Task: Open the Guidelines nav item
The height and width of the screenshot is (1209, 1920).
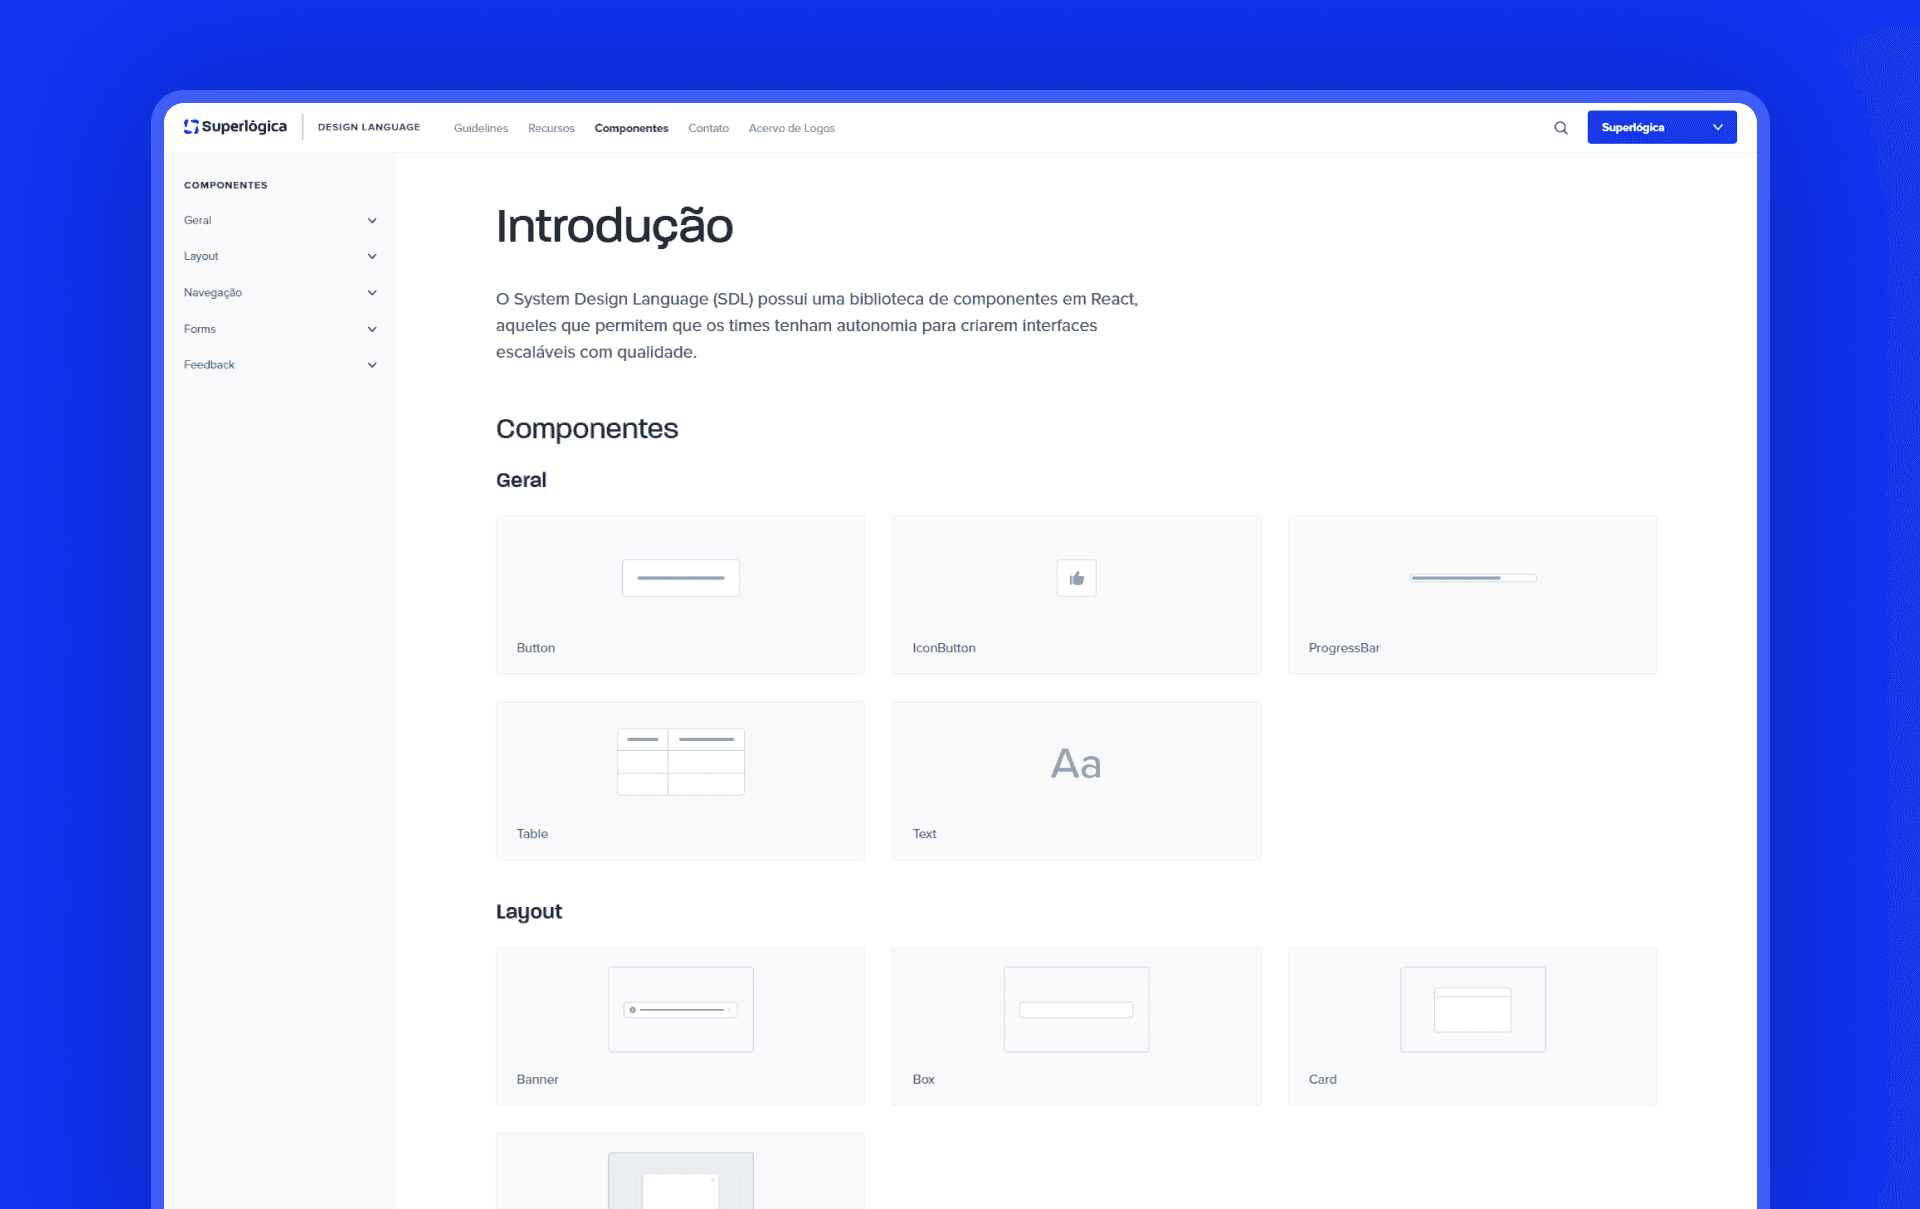Action: tap(480, 128)
